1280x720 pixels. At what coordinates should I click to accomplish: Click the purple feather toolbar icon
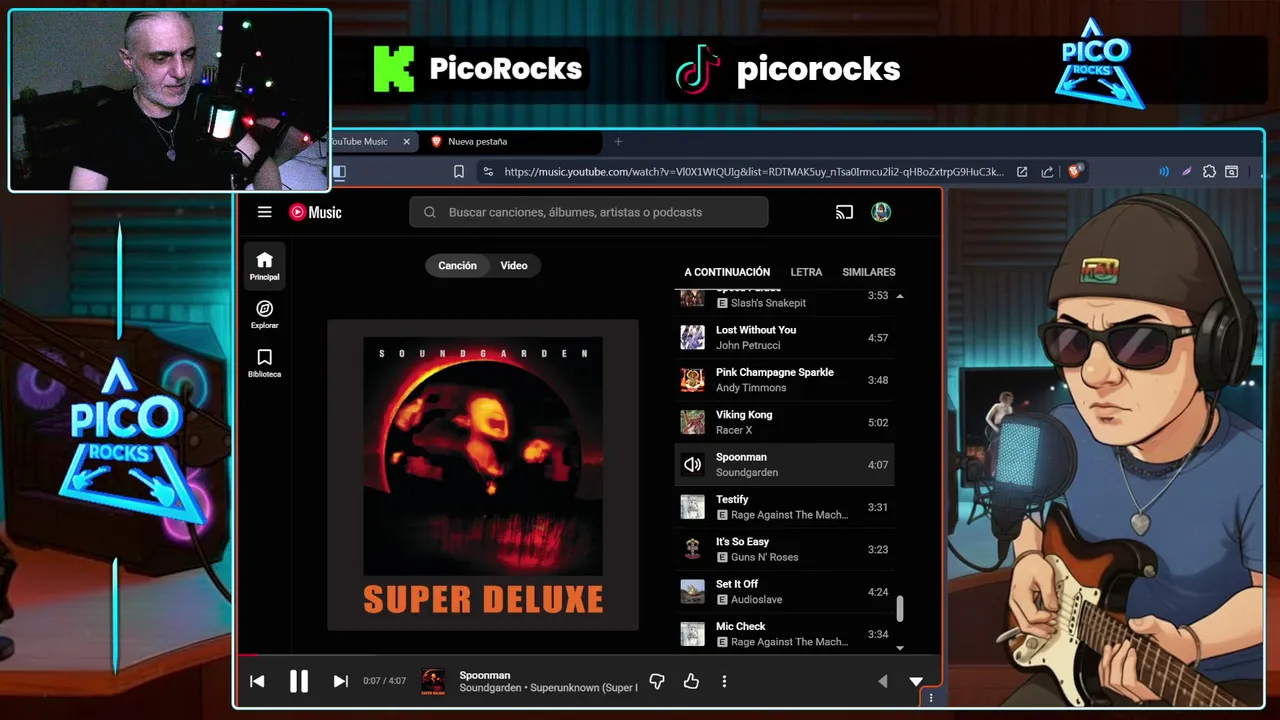pos(1187,171)
